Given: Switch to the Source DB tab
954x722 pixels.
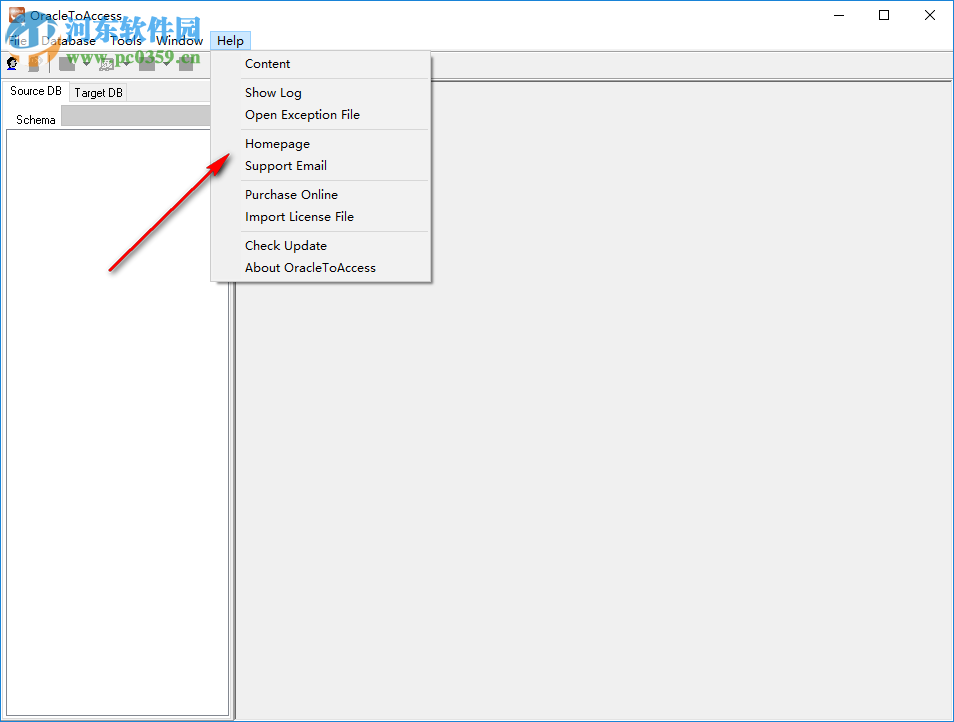Looking at the screenshot, I should point(36,91).
